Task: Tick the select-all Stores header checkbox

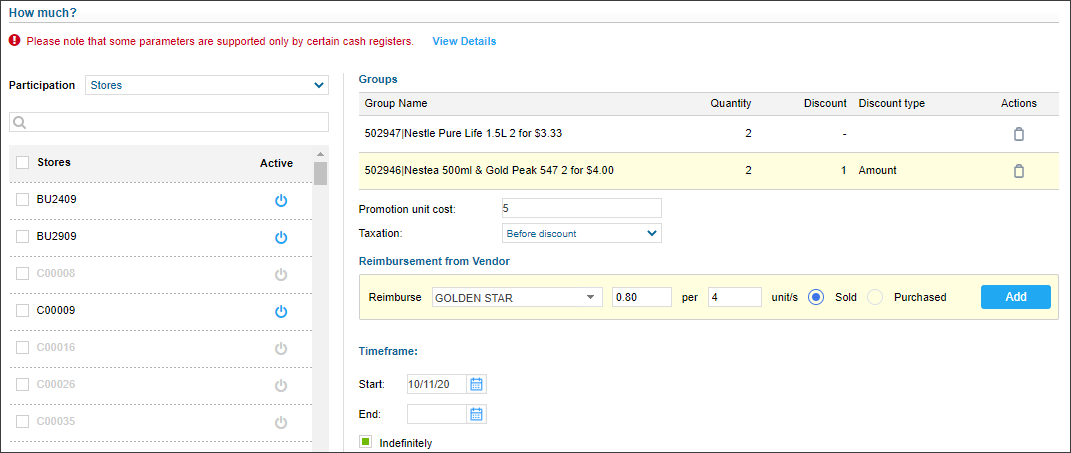Action: pos(23,163)
